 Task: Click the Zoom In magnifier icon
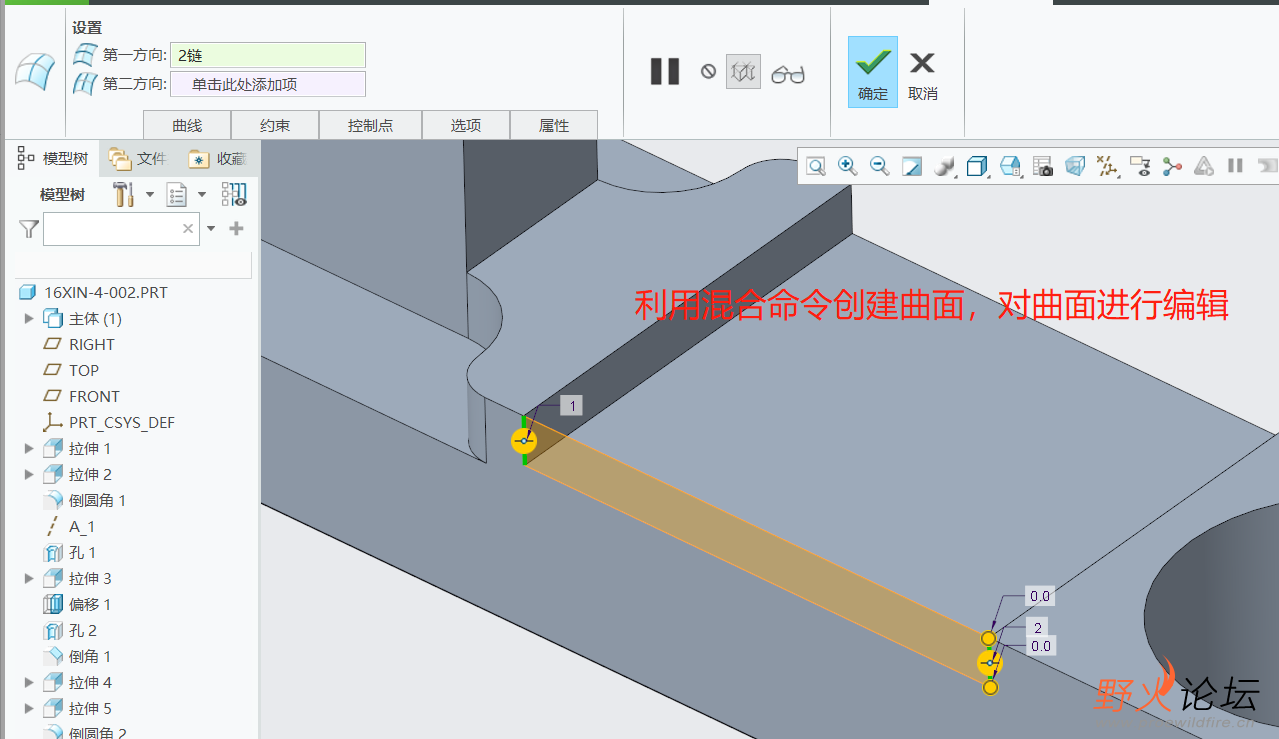click(848, 166)
